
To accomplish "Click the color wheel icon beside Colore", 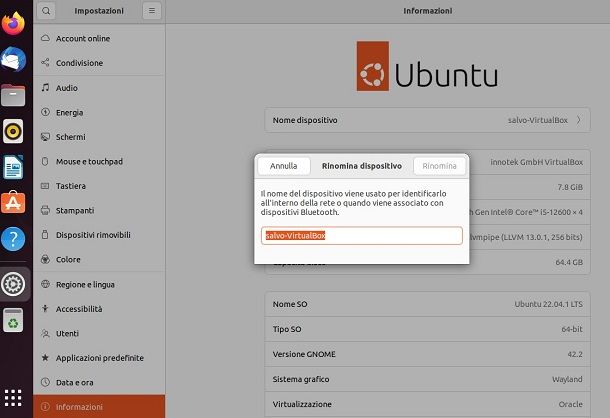I will tap(46, 259).
